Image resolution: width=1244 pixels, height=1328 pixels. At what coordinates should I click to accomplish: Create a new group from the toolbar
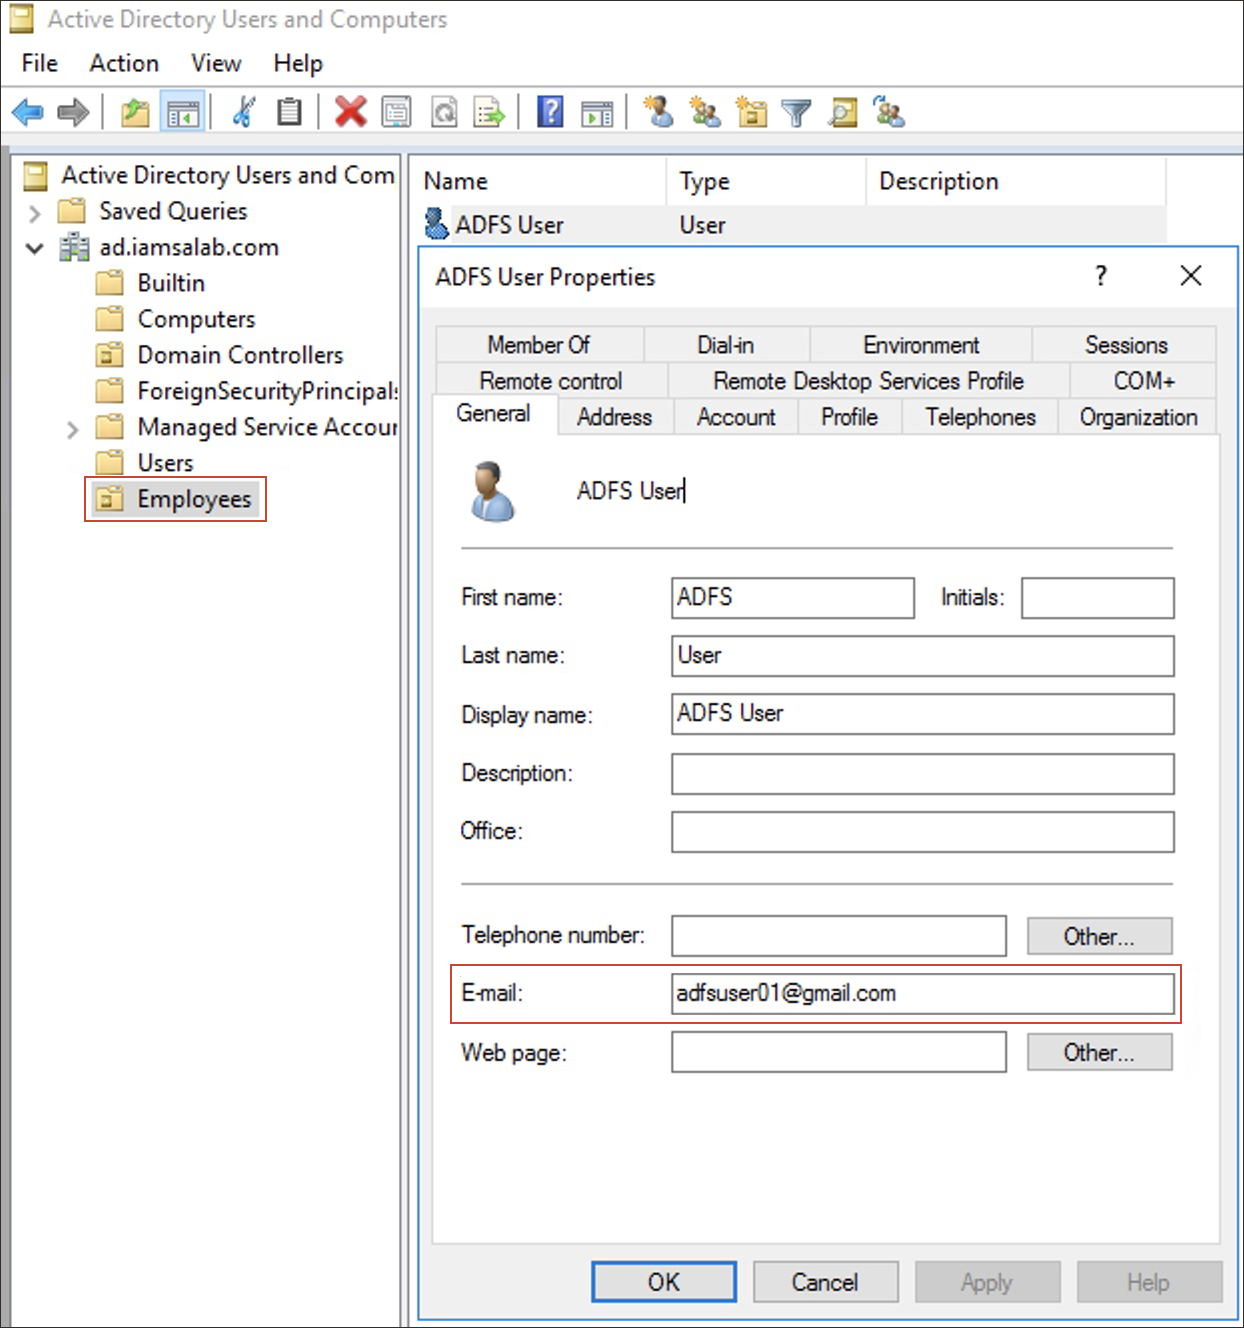click(705, 112)
